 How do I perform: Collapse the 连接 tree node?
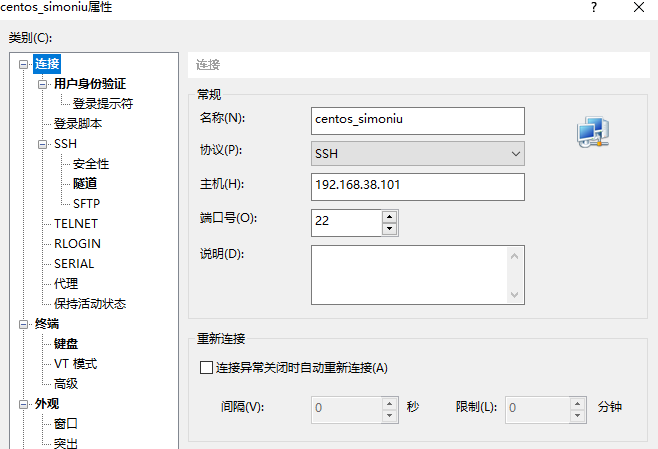point(24,64)
